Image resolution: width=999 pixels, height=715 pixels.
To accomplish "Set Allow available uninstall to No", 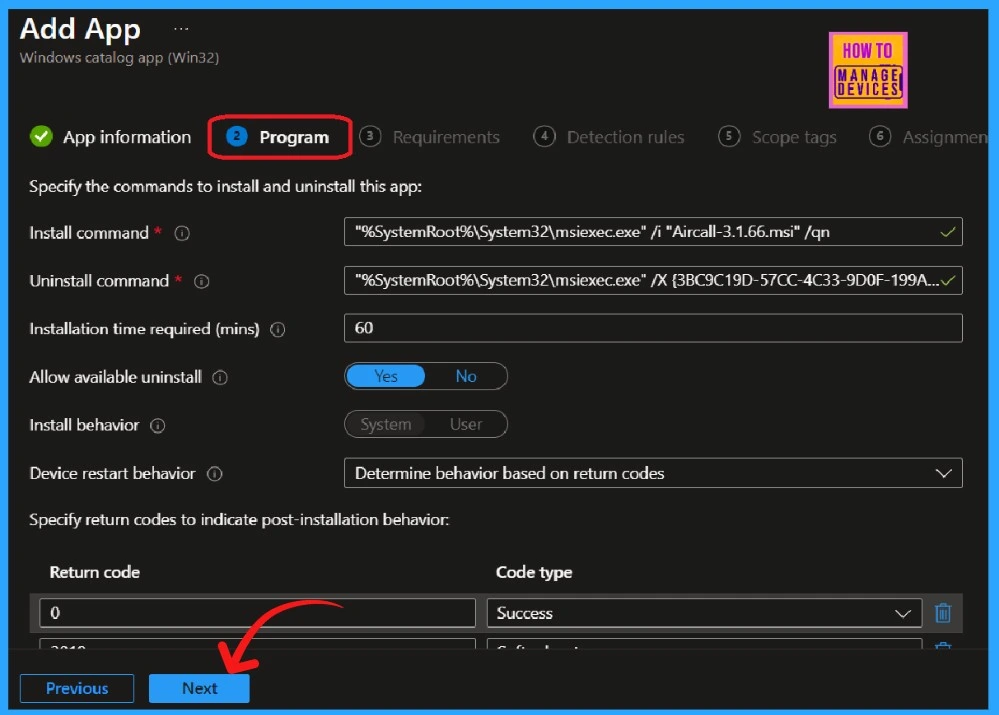I will 466,376.
